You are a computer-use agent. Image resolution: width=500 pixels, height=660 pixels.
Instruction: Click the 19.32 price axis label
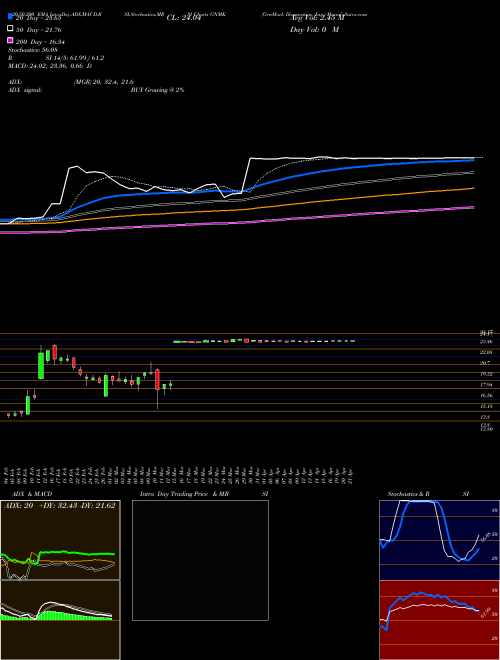[487, 373]
